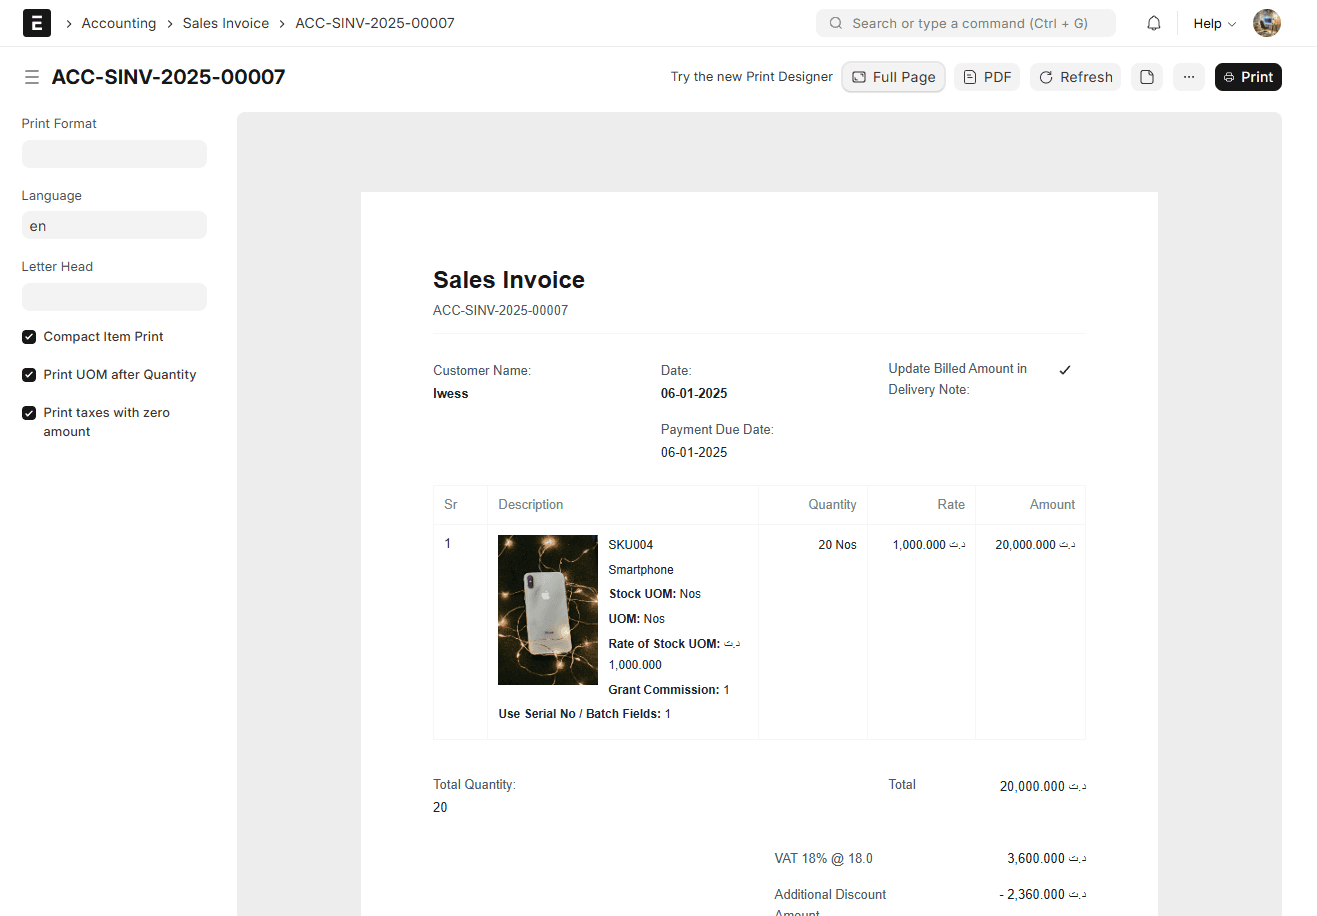Click the page title ACC-SINV-2025-00007
The width and height of the screenshot is (1317, 916).
pyautogui.click(x=169, y=77)
